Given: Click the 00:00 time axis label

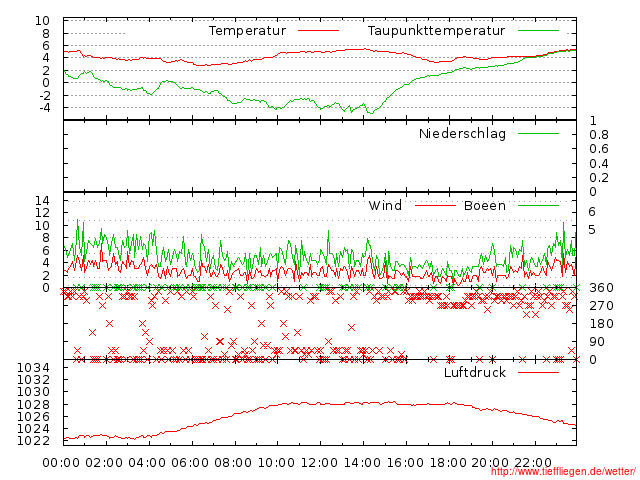Looking at the screenshot, I should click(61, 463).
